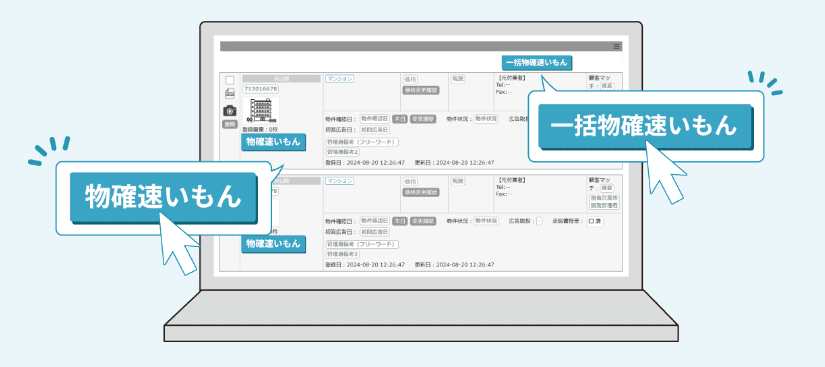
Task: Open the document icon below the first row checkbox
Action: tap(229, 94)
